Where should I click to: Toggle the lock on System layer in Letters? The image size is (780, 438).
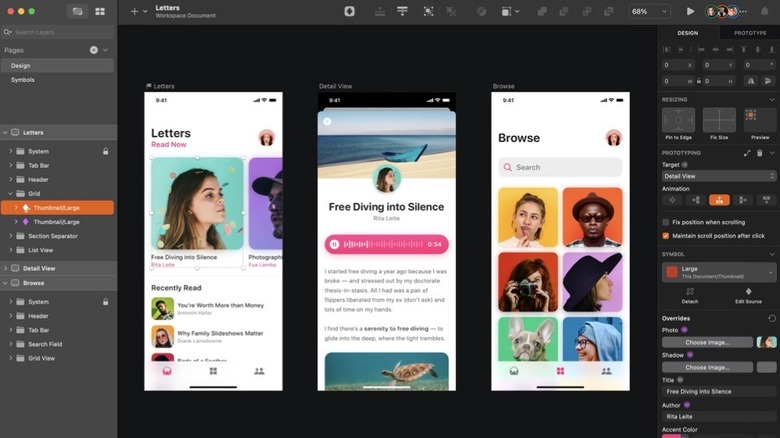pos(105,151)
